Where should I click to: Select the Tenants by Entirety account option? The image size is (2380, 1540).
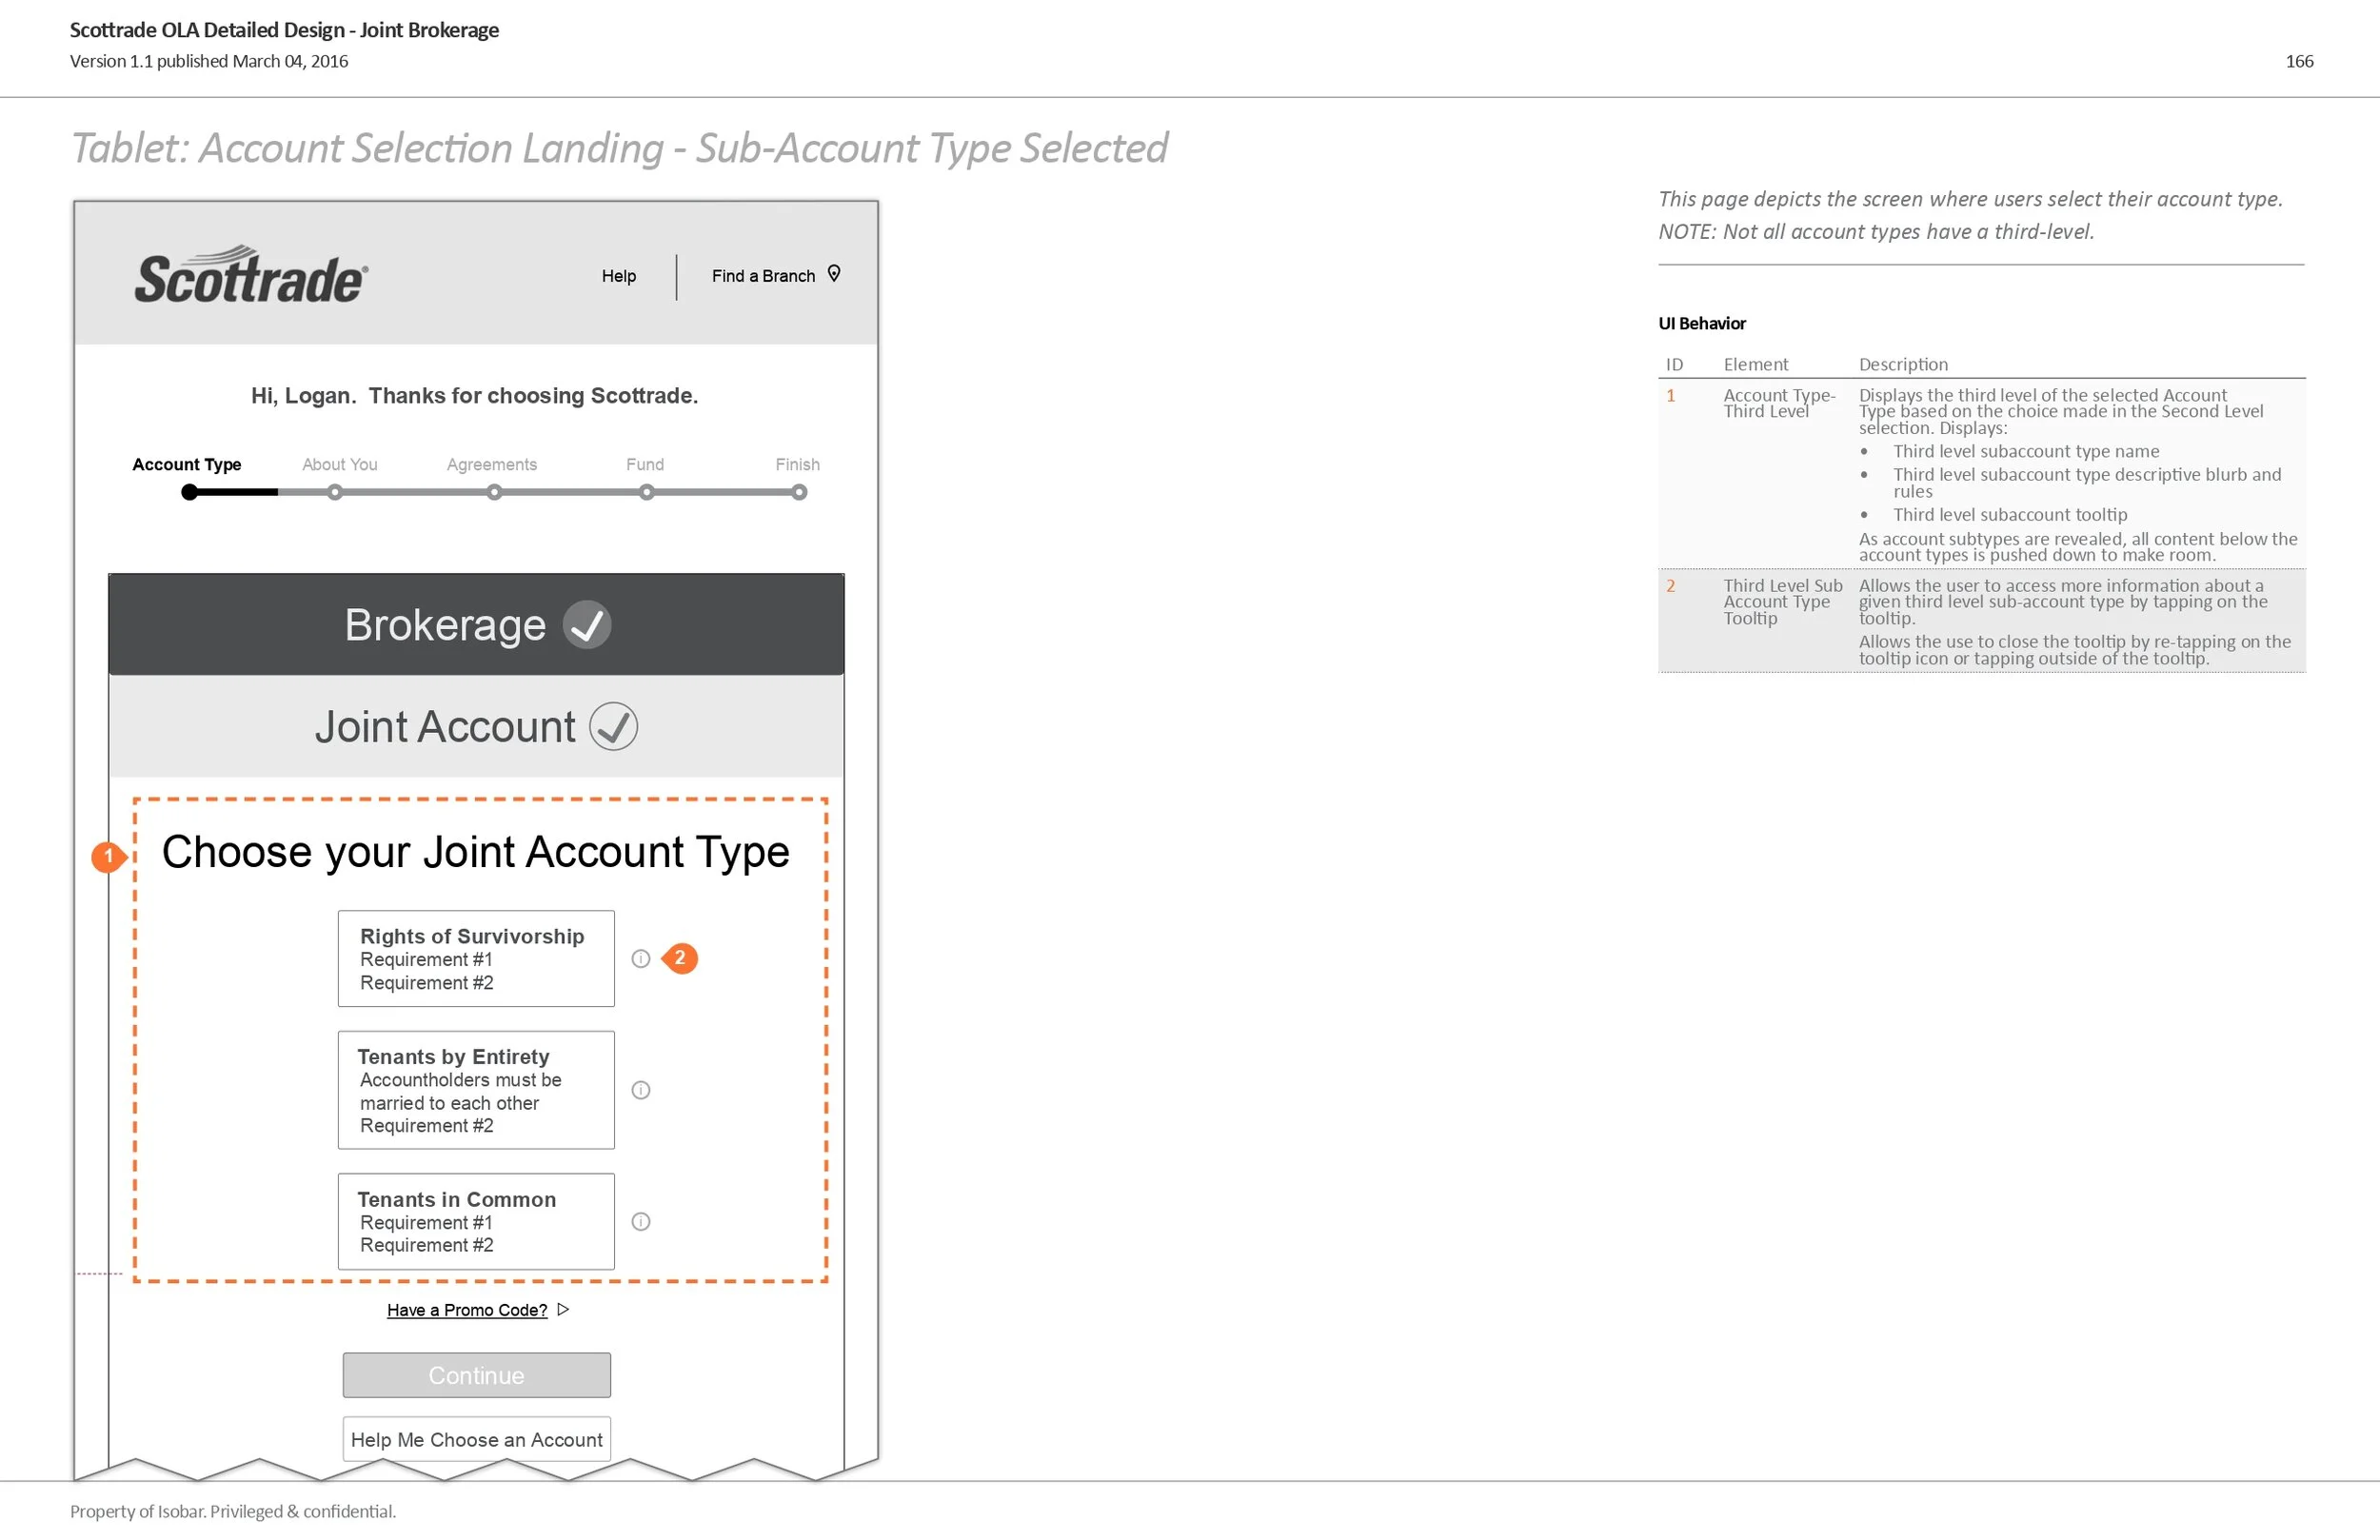476,1090
